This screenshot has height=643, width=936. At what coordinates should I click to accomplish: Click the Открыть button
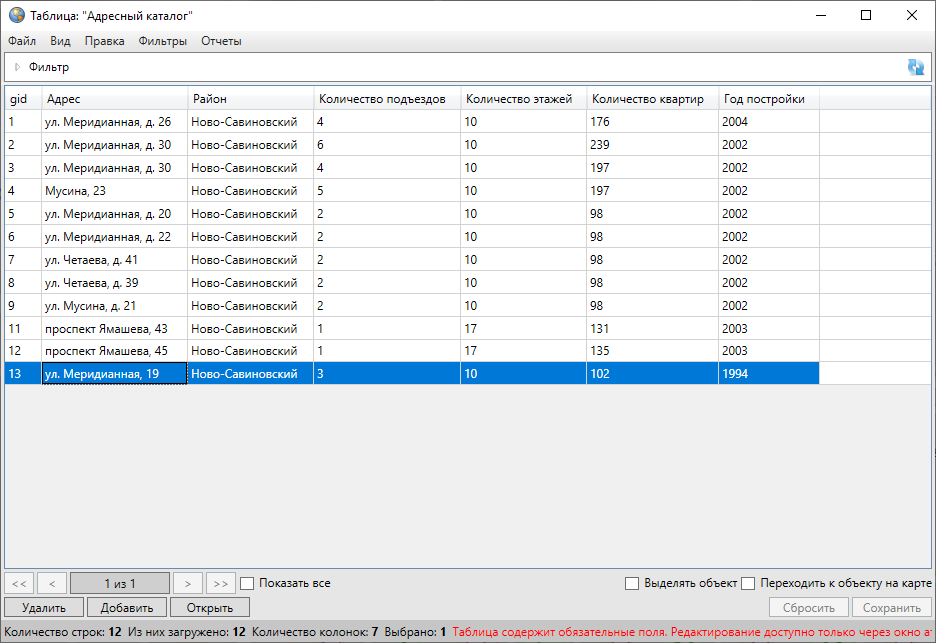pyautogui.click(x=209, y=607)
